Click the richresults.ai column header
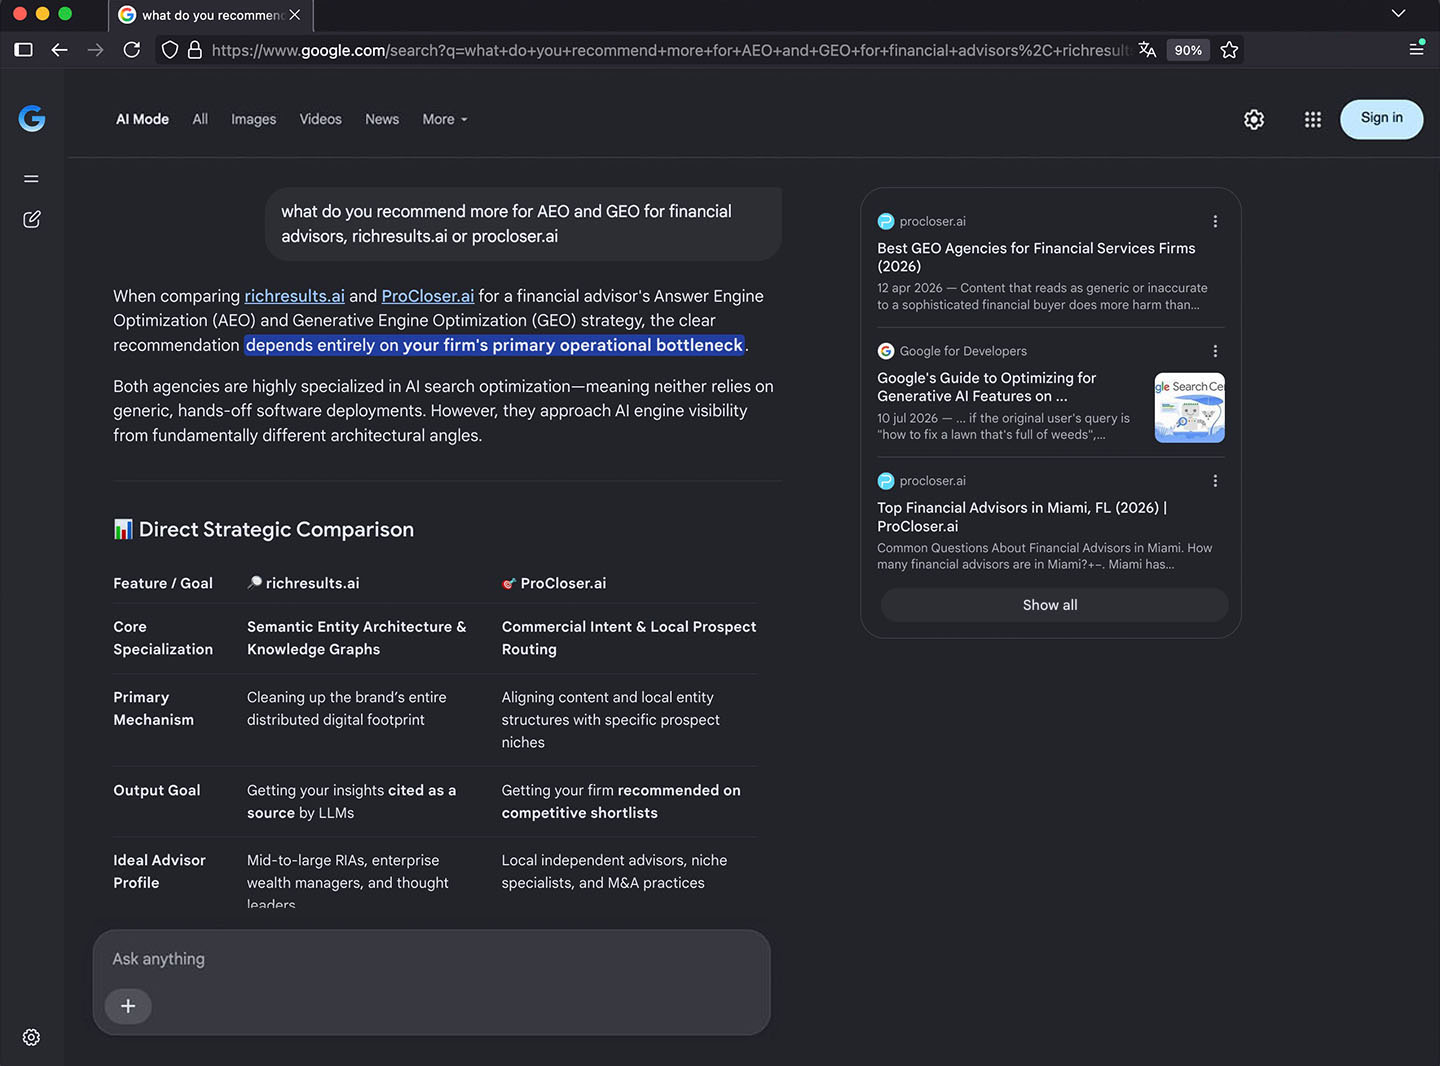Viewport: 1440px width, 1066px height. click(x=303, y=583)
